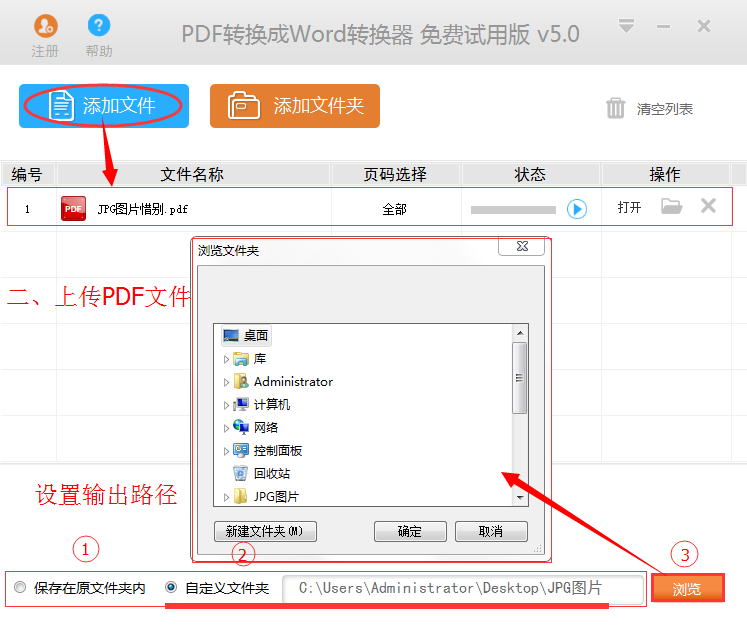
Task: Click the 全部 page selection cell
Action: 395,209
